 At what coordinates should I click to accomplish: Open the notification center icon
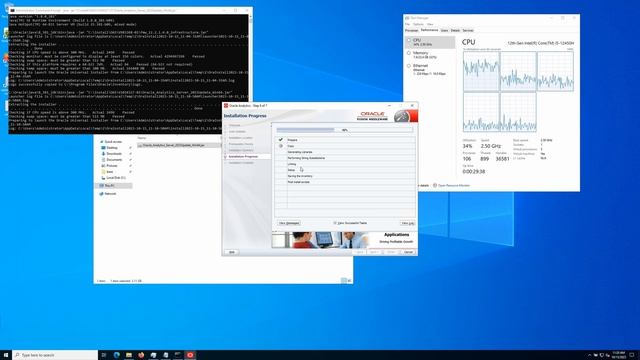coord(632,355)
